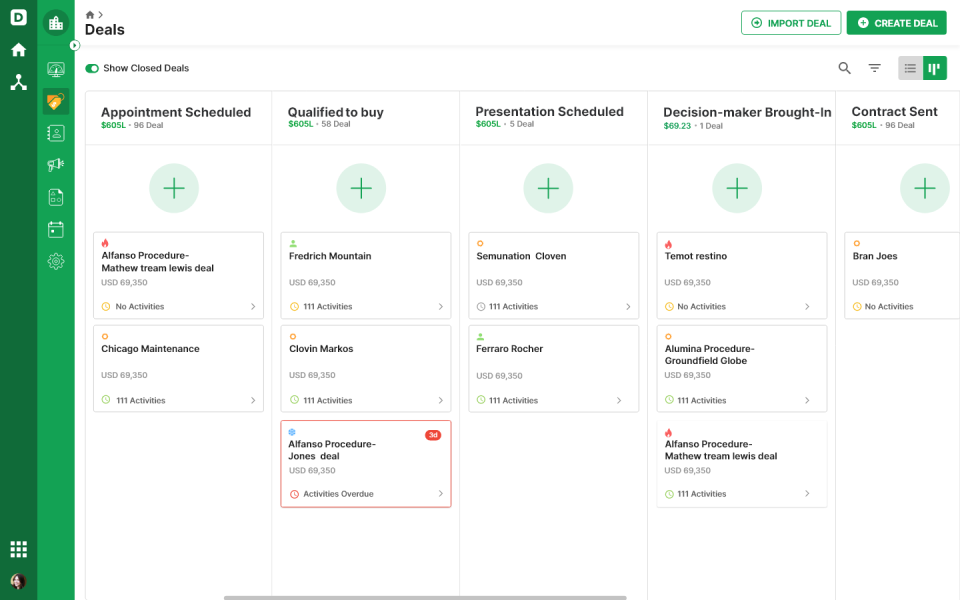Open the Contacts book icon in sidebar
The height and width of the screenshot is (600, 960).
point(56,133)
